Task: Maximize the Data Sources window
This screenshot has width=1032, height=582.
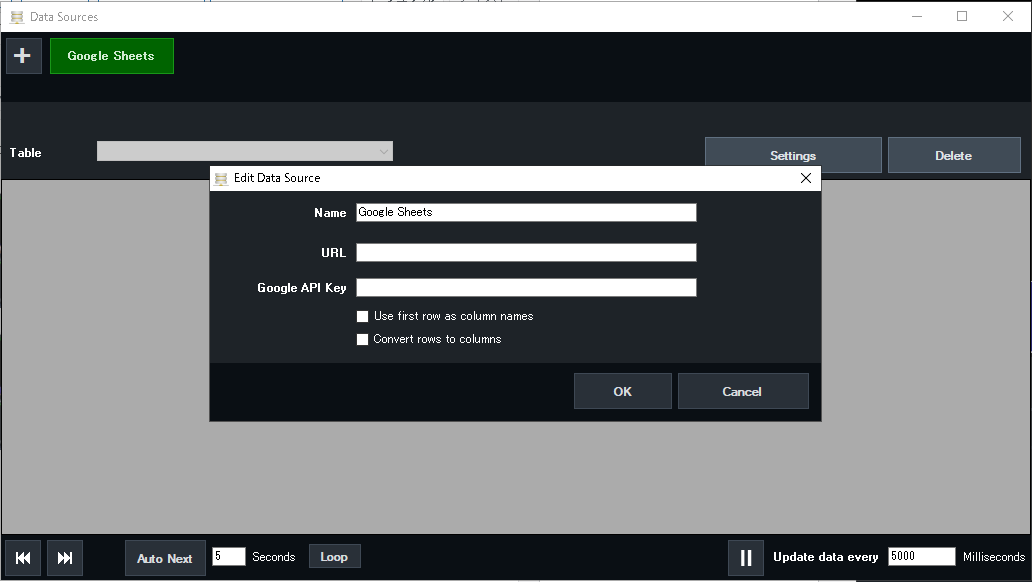Action: point(962,16)
